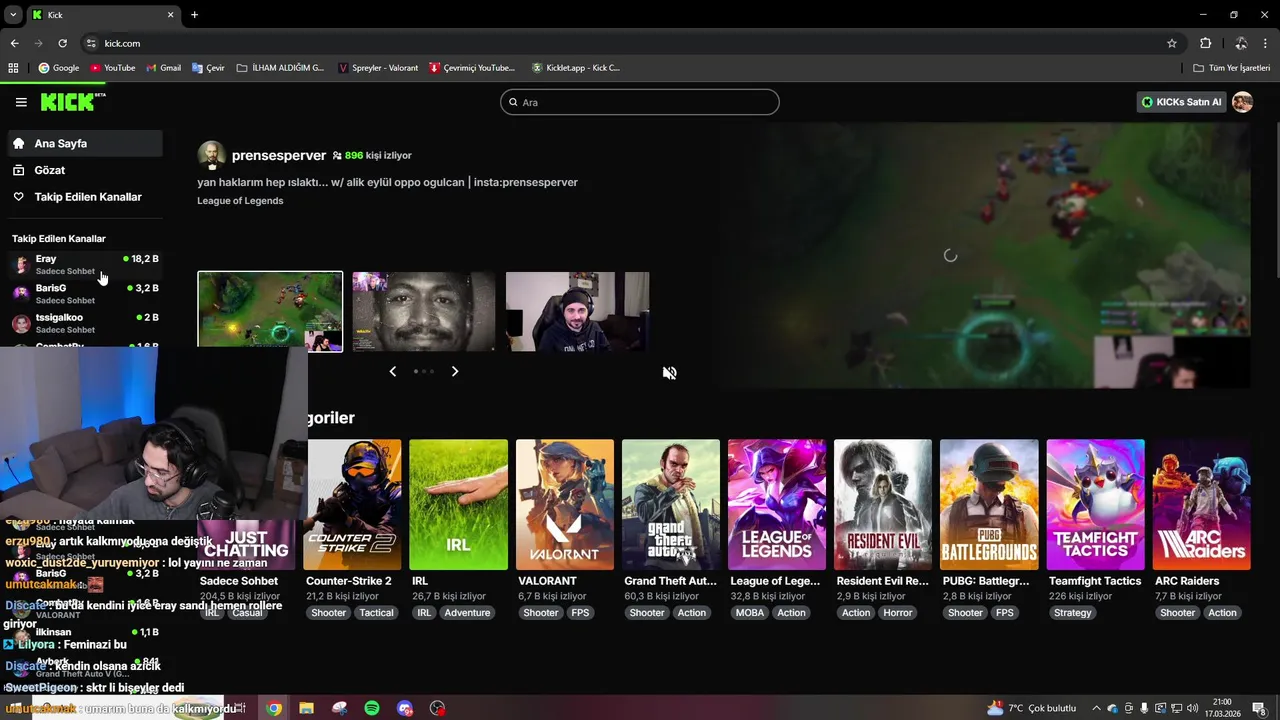Viewport: 1280px width, 720px height.
Task: Reload the current page
Action: tap(62, 43)
